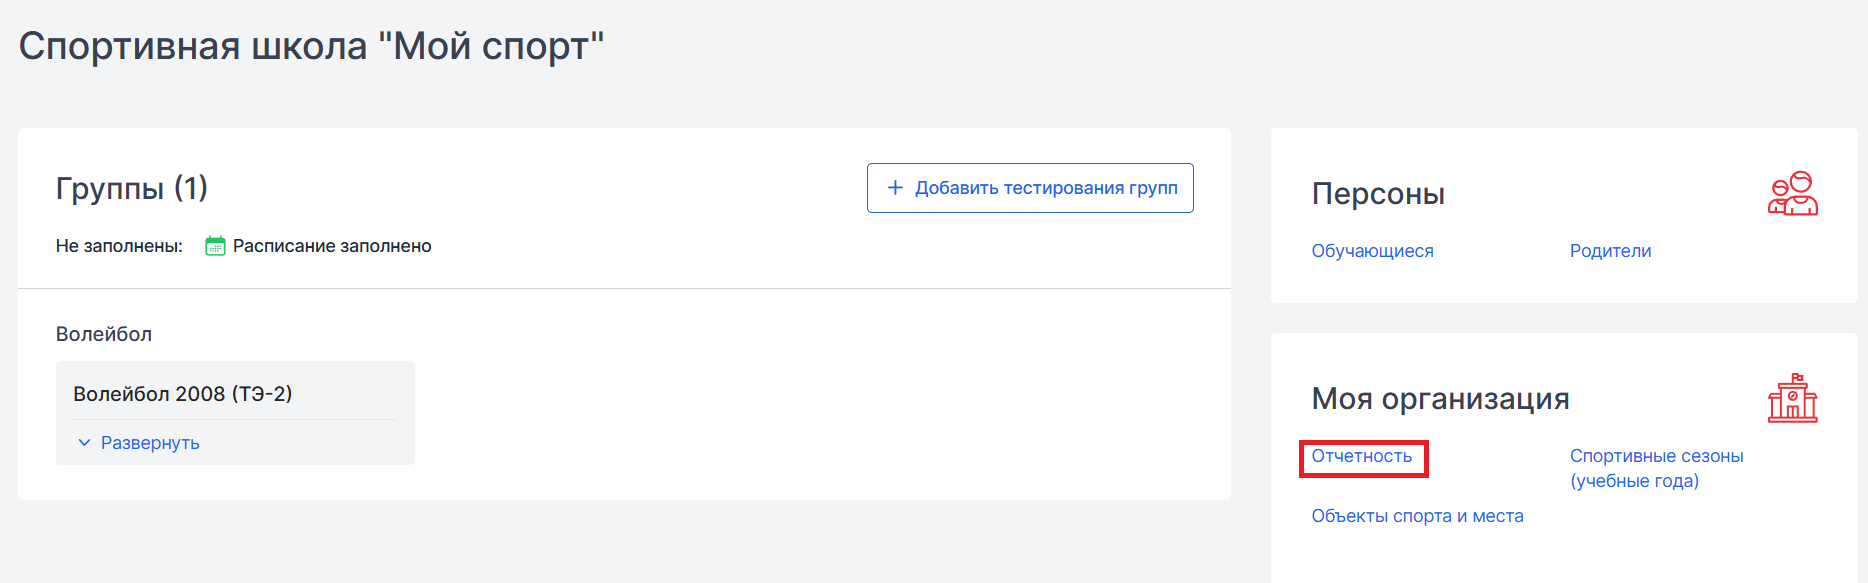Image resolution: width=1868 pixels, height=583 pixels.
Task: Open Объекты спорта и места link
Action: pyautogui.click(x=1417, y=516)
